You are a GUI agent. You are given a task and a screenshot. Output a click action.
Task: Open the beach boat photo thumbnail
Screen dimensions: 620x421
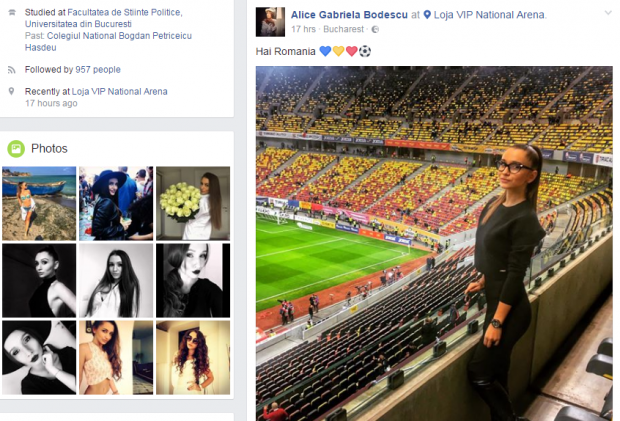[39, 203]
